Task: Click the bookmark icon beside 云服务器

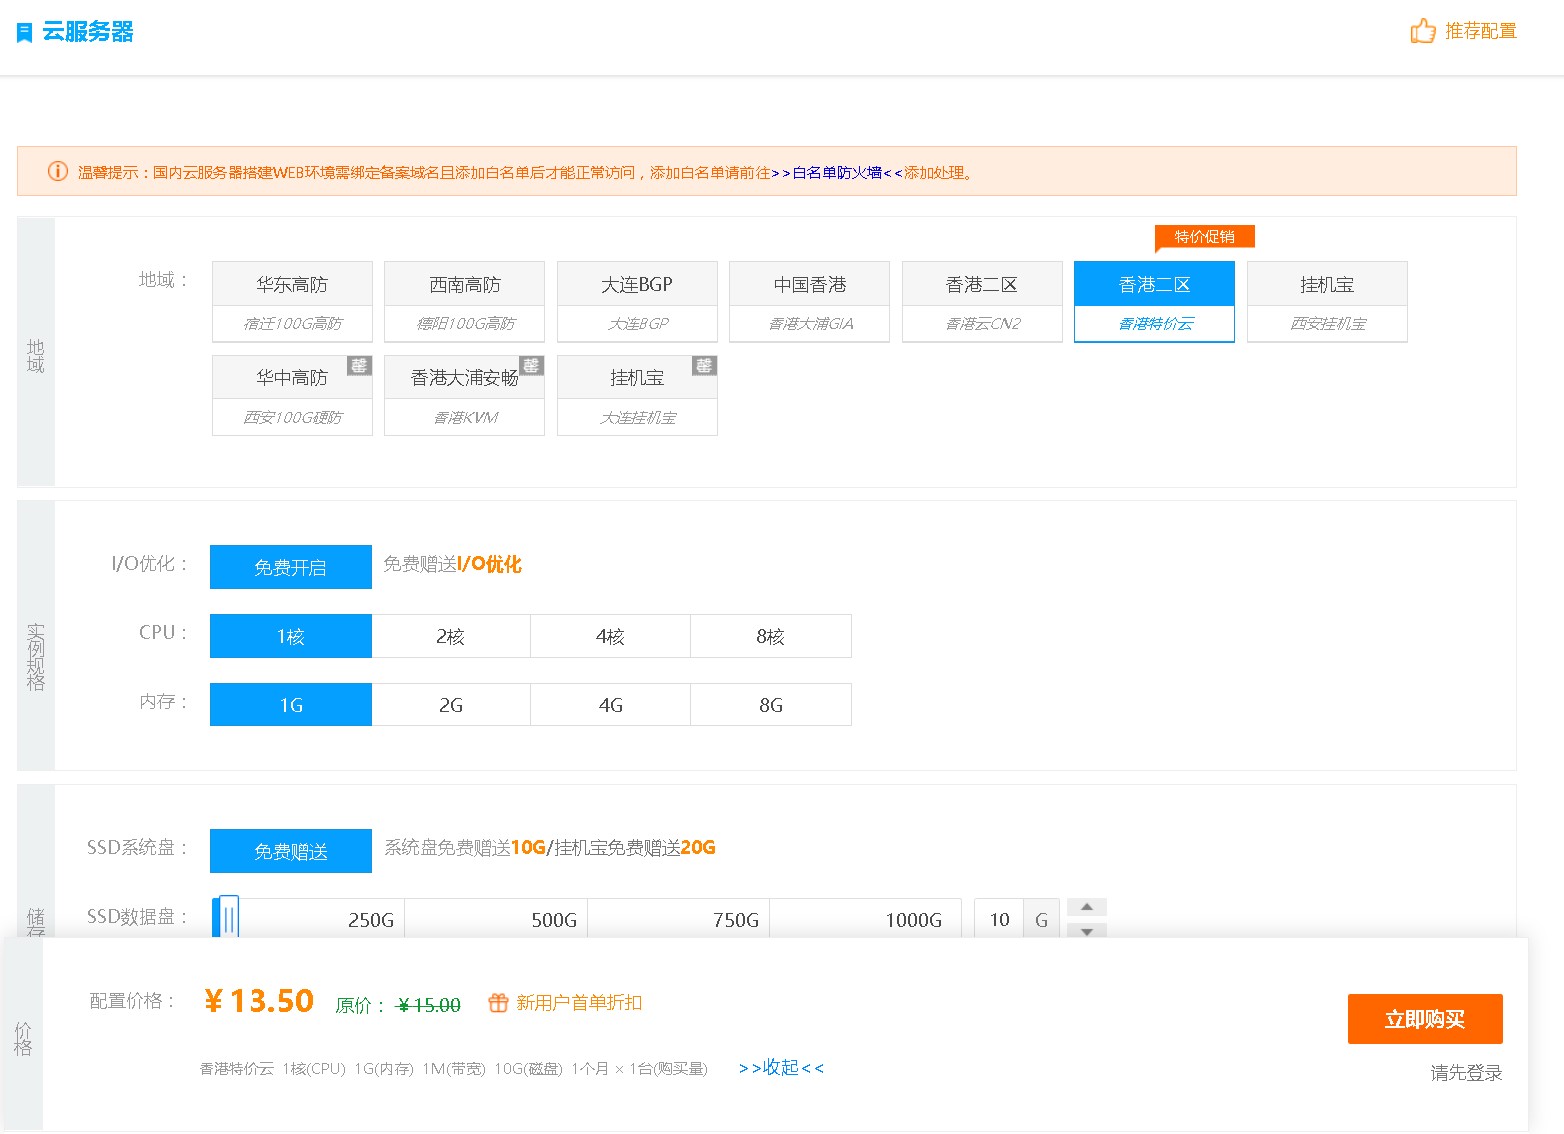Action: click(x=25, y=33)
